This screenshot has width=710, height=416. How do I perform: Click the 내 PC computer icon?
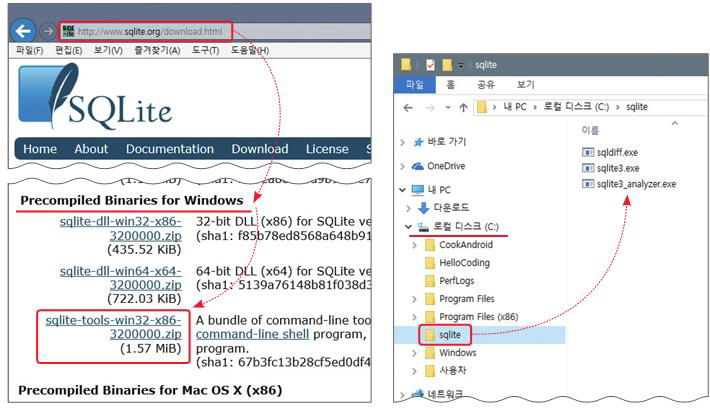point(417,190)
